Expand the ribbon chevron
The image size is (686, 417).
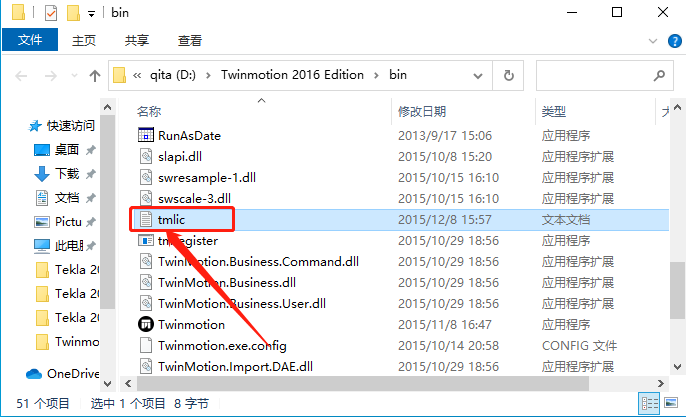pos(653,41)
